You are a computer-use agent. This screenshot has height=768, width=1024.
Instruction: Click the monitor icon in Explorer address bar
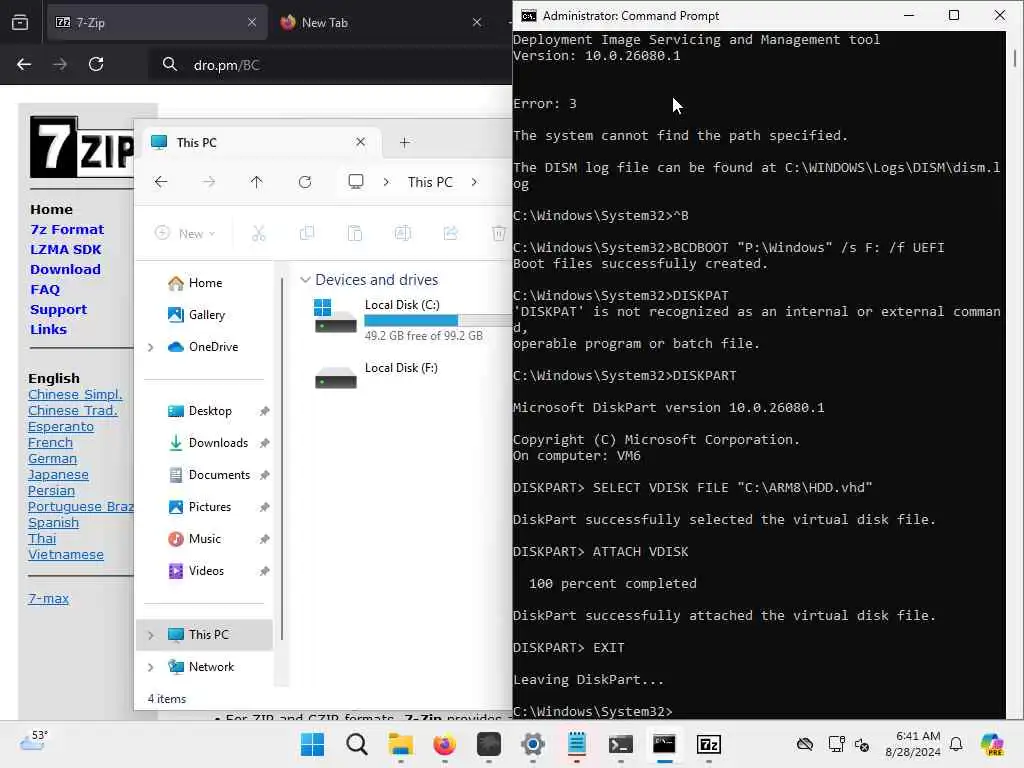point(356,182)
